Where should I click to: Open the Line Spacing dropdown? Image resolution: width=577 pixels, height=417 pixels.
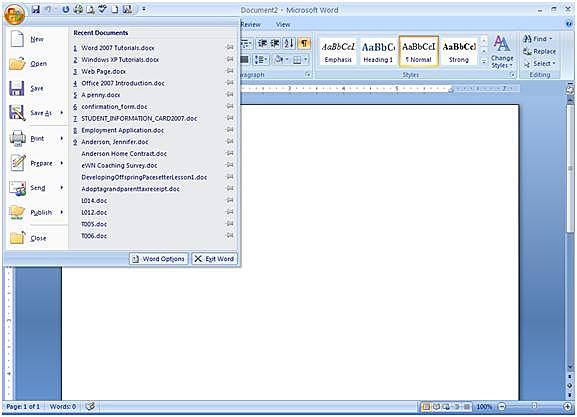tap(261, 60)
